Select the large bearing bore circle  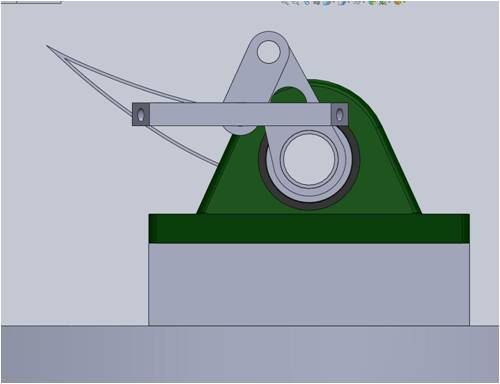coord(310,159)
